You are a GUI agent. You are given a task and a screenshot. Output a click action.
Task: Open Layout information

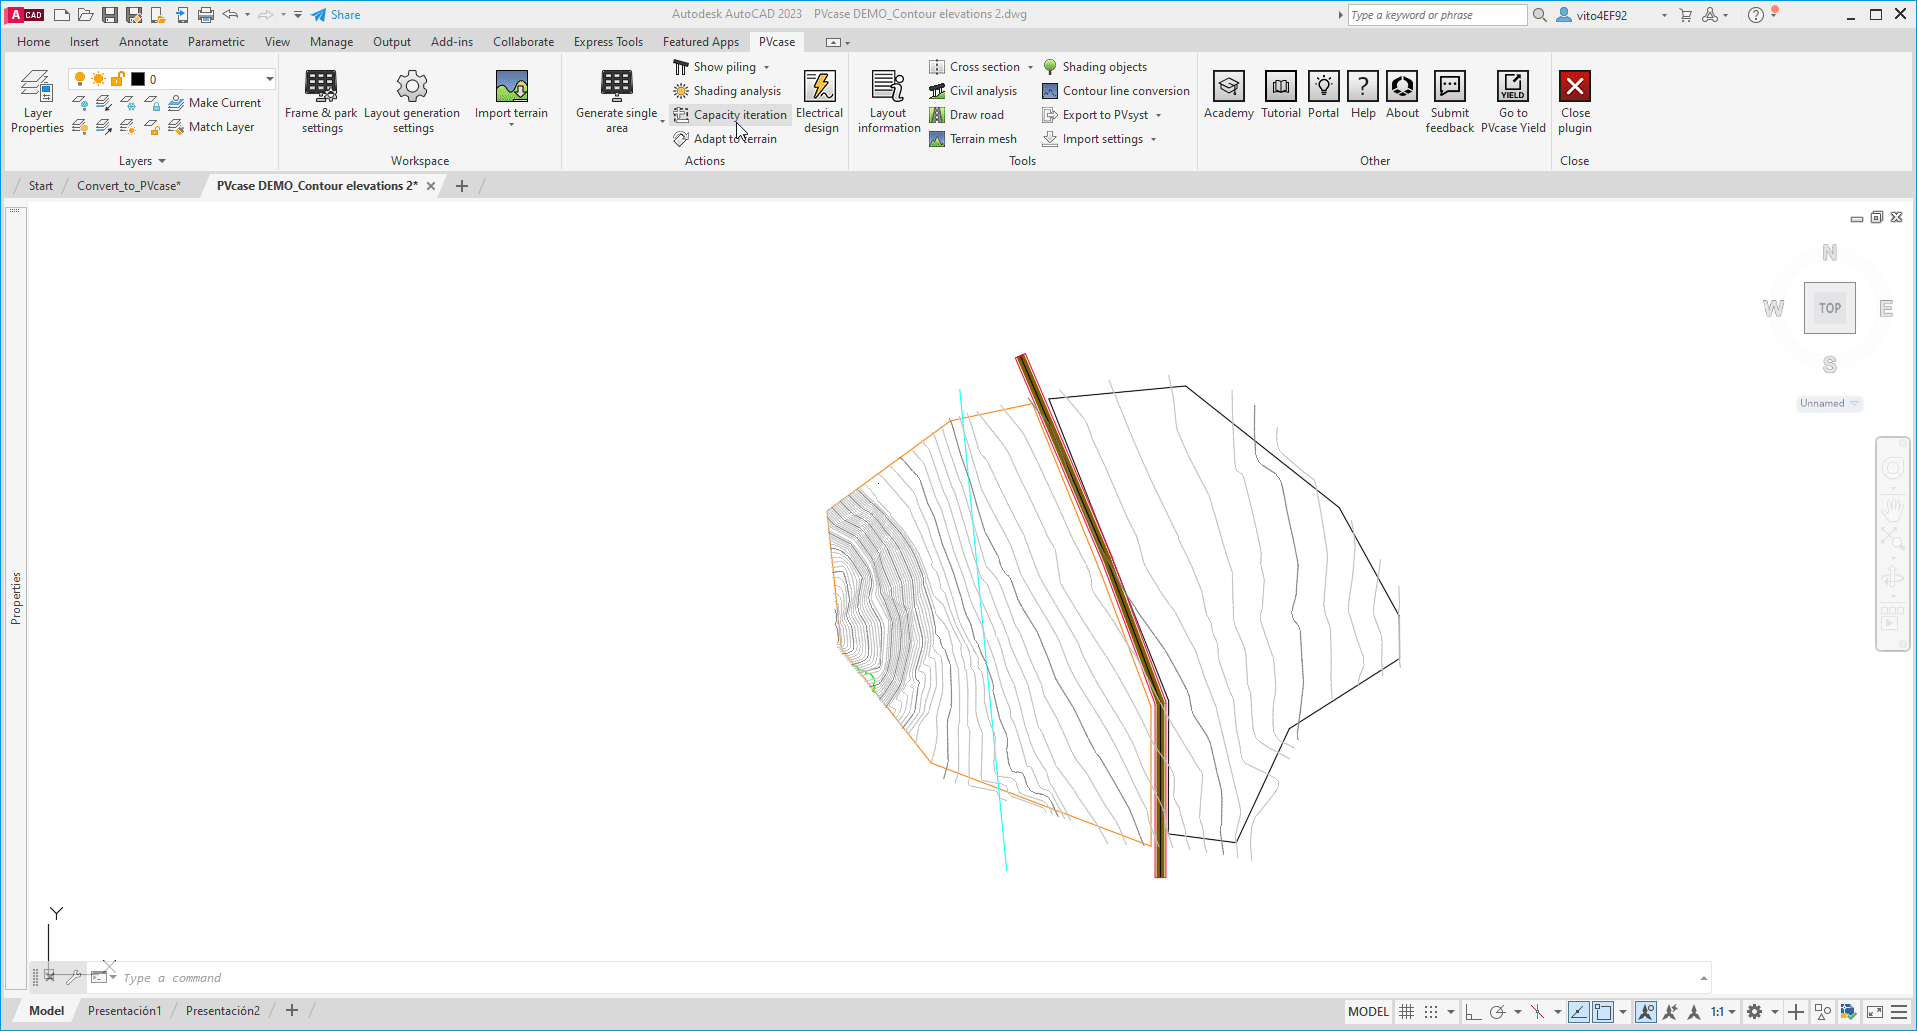(x=888, y=87)
